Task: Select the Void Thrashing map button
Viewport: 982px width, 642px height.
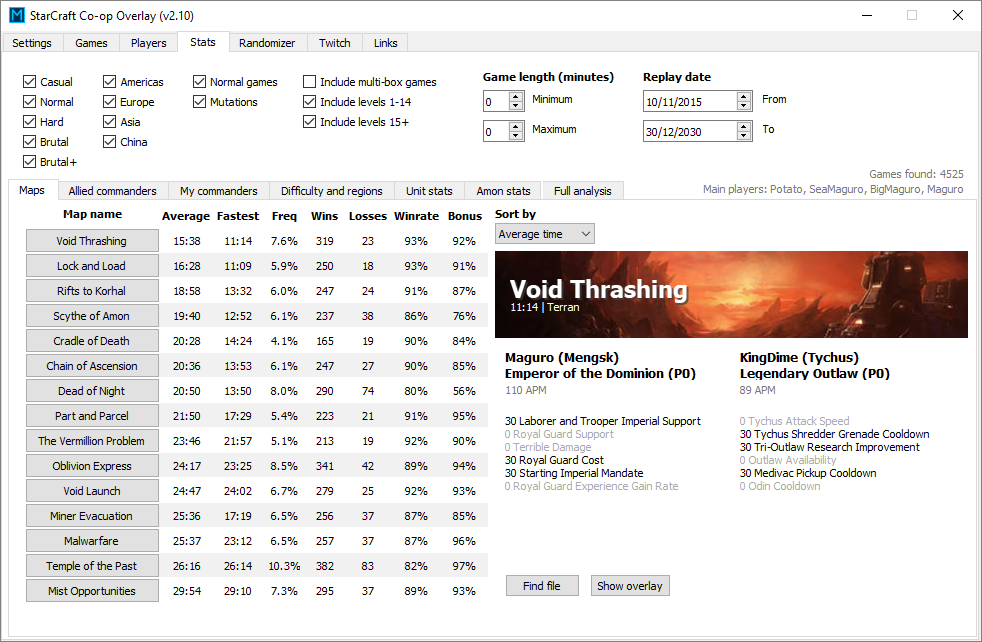Action: (92, 241)
